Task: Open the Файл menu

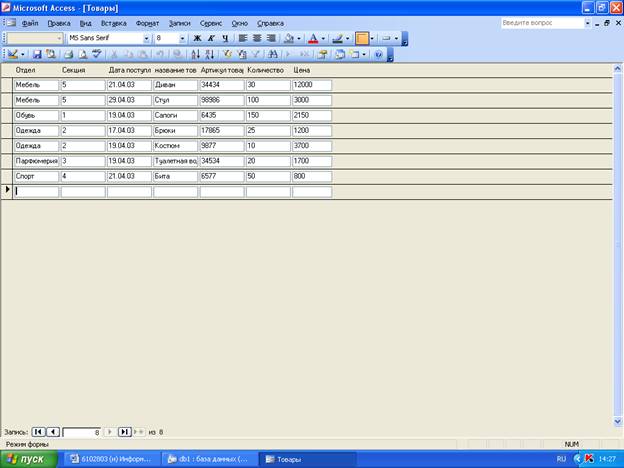Action: tap(30, 22)
